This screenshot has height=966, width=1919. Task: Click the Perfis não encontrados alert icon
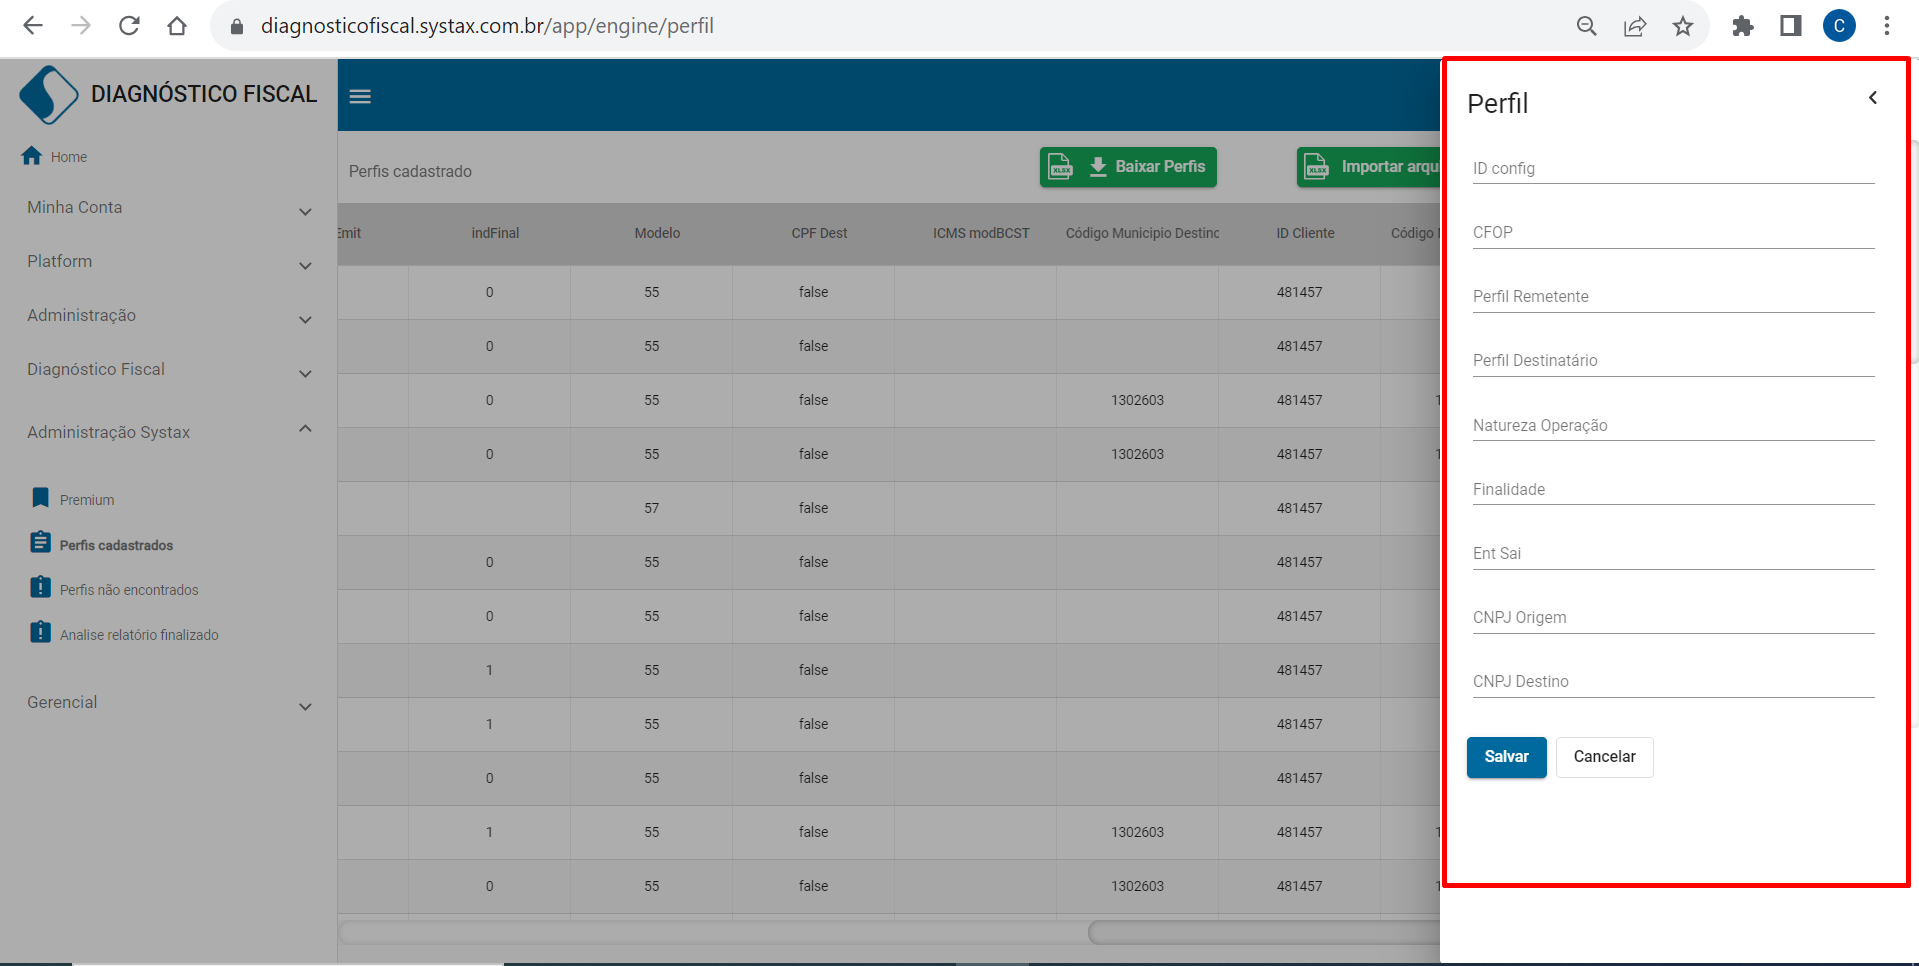pos(40,587)
